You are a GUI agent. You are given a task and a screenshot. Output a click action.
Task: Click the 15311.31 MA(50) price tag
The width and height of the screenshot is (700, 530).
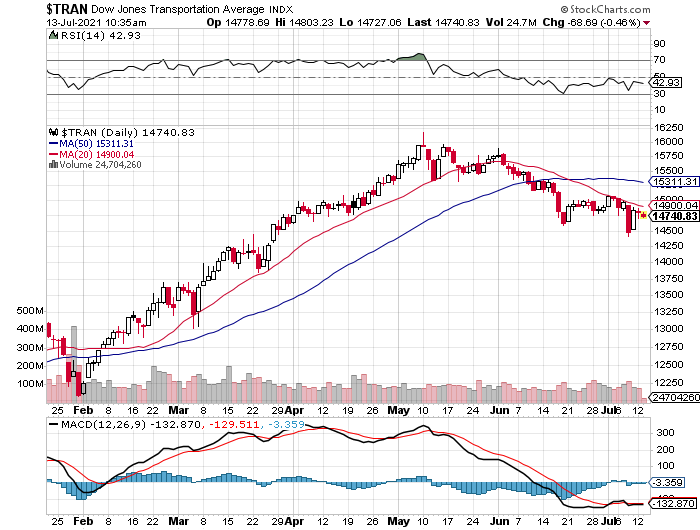pos(672,182)
